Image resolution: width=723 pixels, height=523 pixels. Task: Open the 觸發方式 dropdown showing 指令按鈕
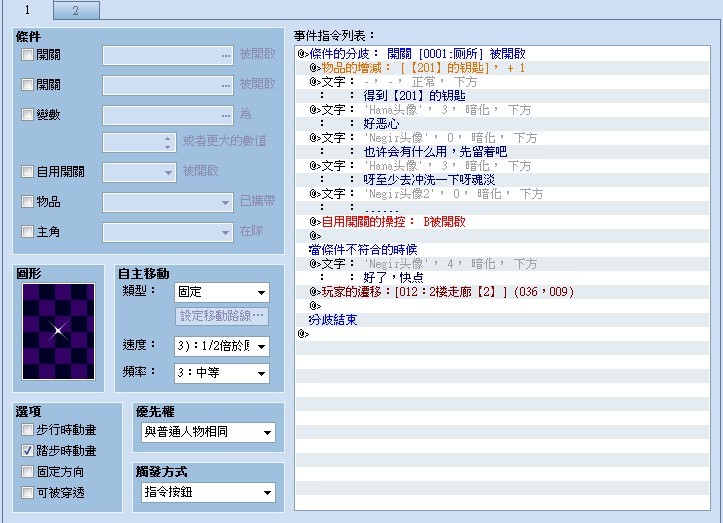208,492
